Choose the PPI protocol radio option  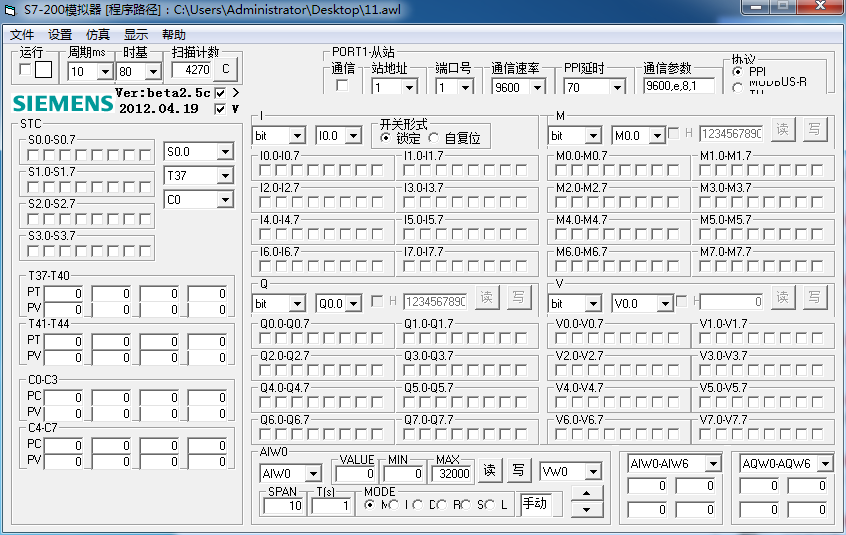click(x=738, y=72)
